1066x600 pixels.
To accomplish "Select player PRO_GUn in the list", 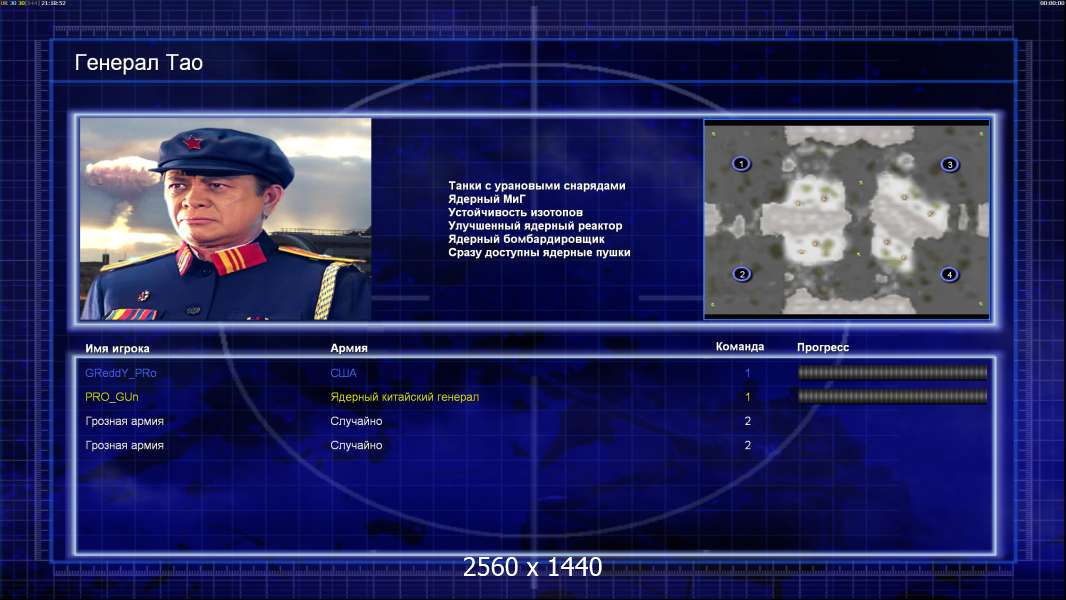I will (111, 397).
